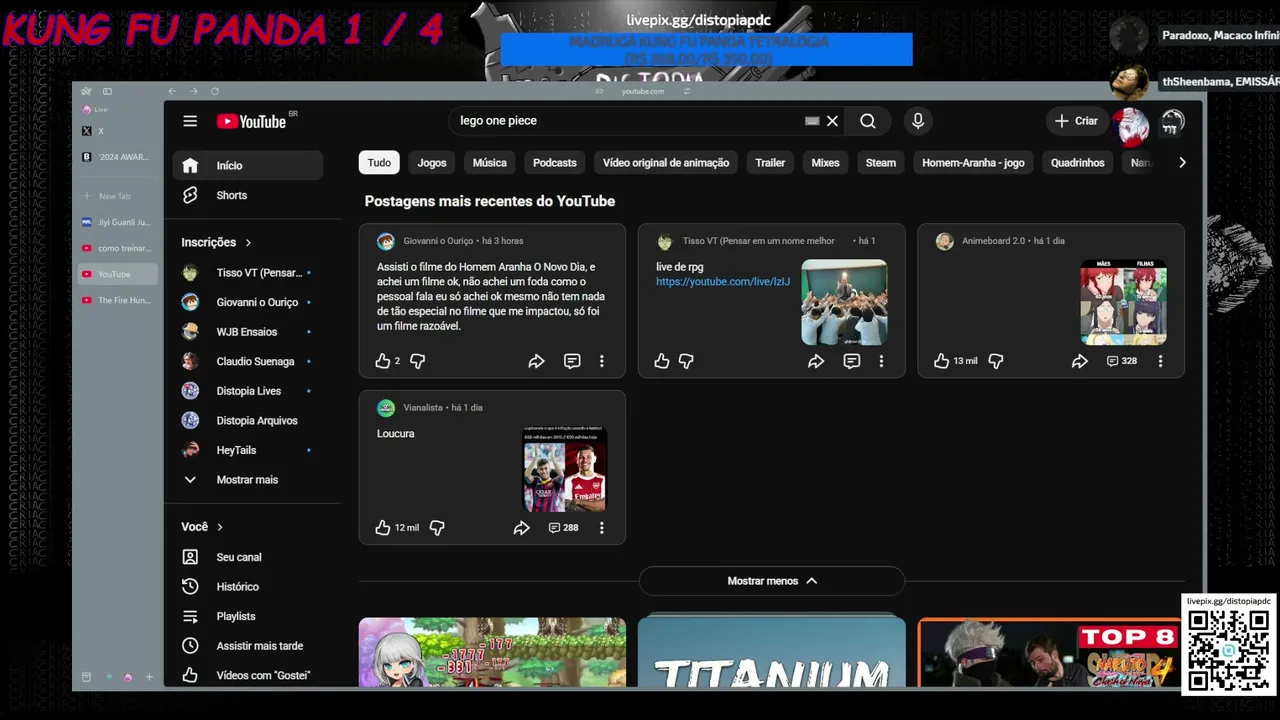Switch to 'The Fire Hun...' browser tab
The width and height of the screenshot is (1280, 720).
tap(117, 300)
